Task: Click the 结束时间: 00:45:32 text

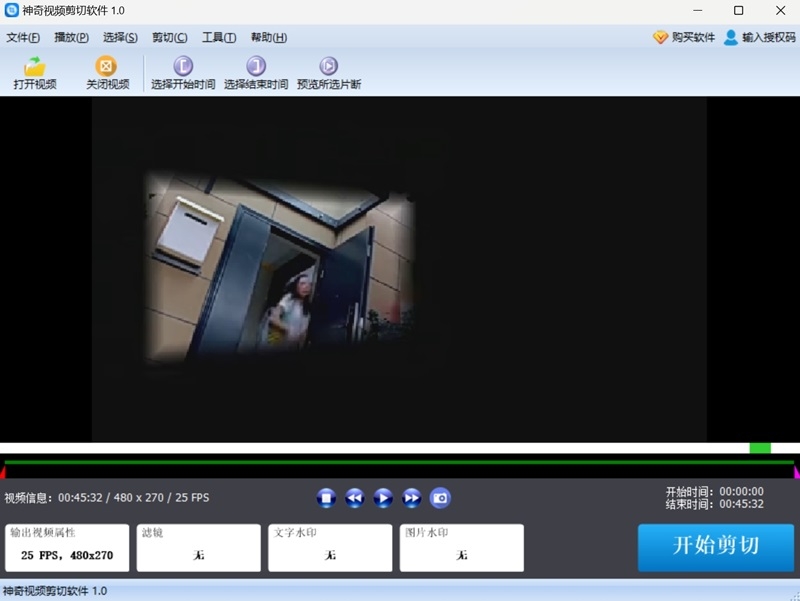Action: 715,504
